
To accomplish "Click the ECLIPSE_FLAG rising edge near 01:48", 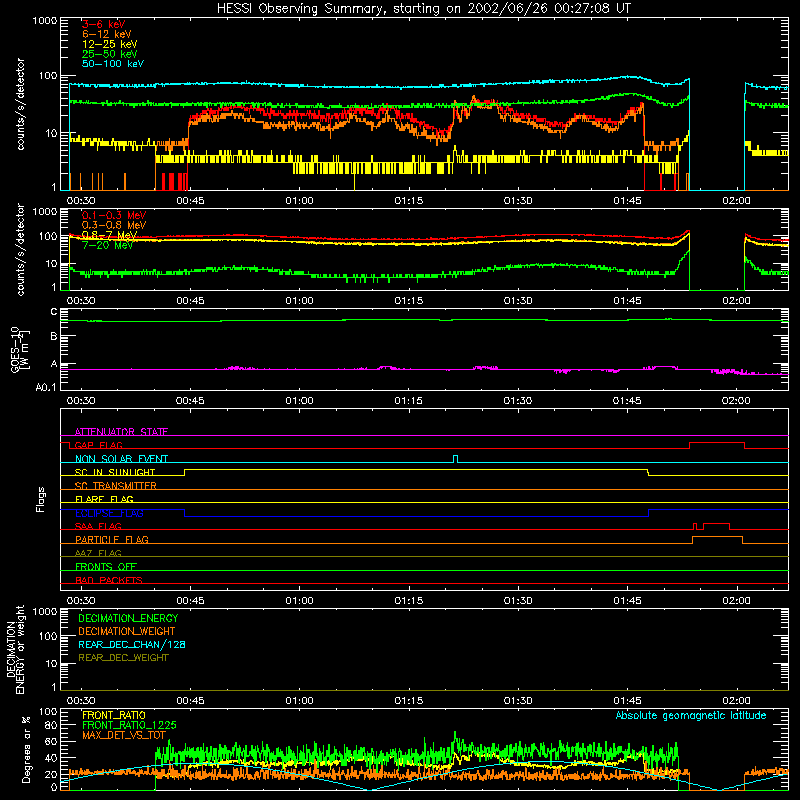I will coord(648,513).
